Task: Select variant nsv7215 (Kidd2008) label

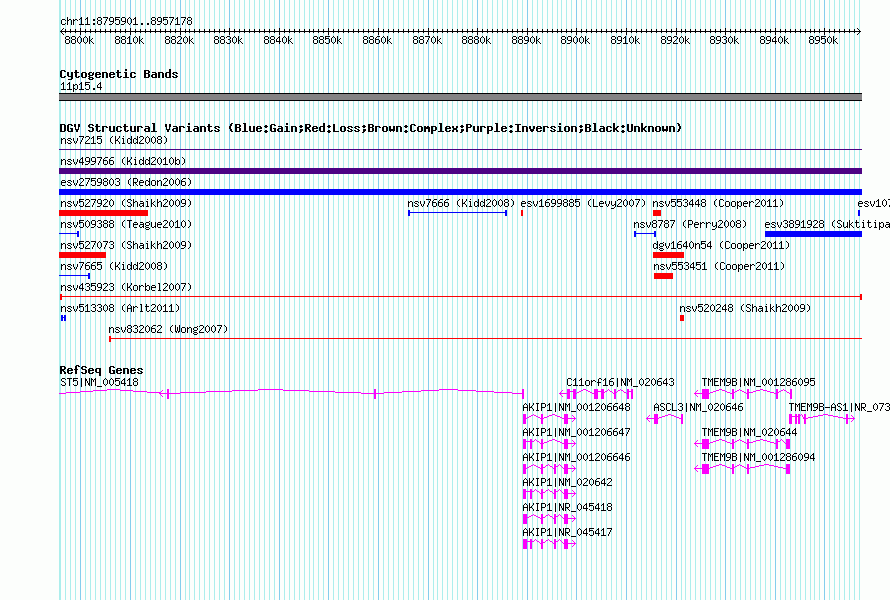Action: coord(114,140)
